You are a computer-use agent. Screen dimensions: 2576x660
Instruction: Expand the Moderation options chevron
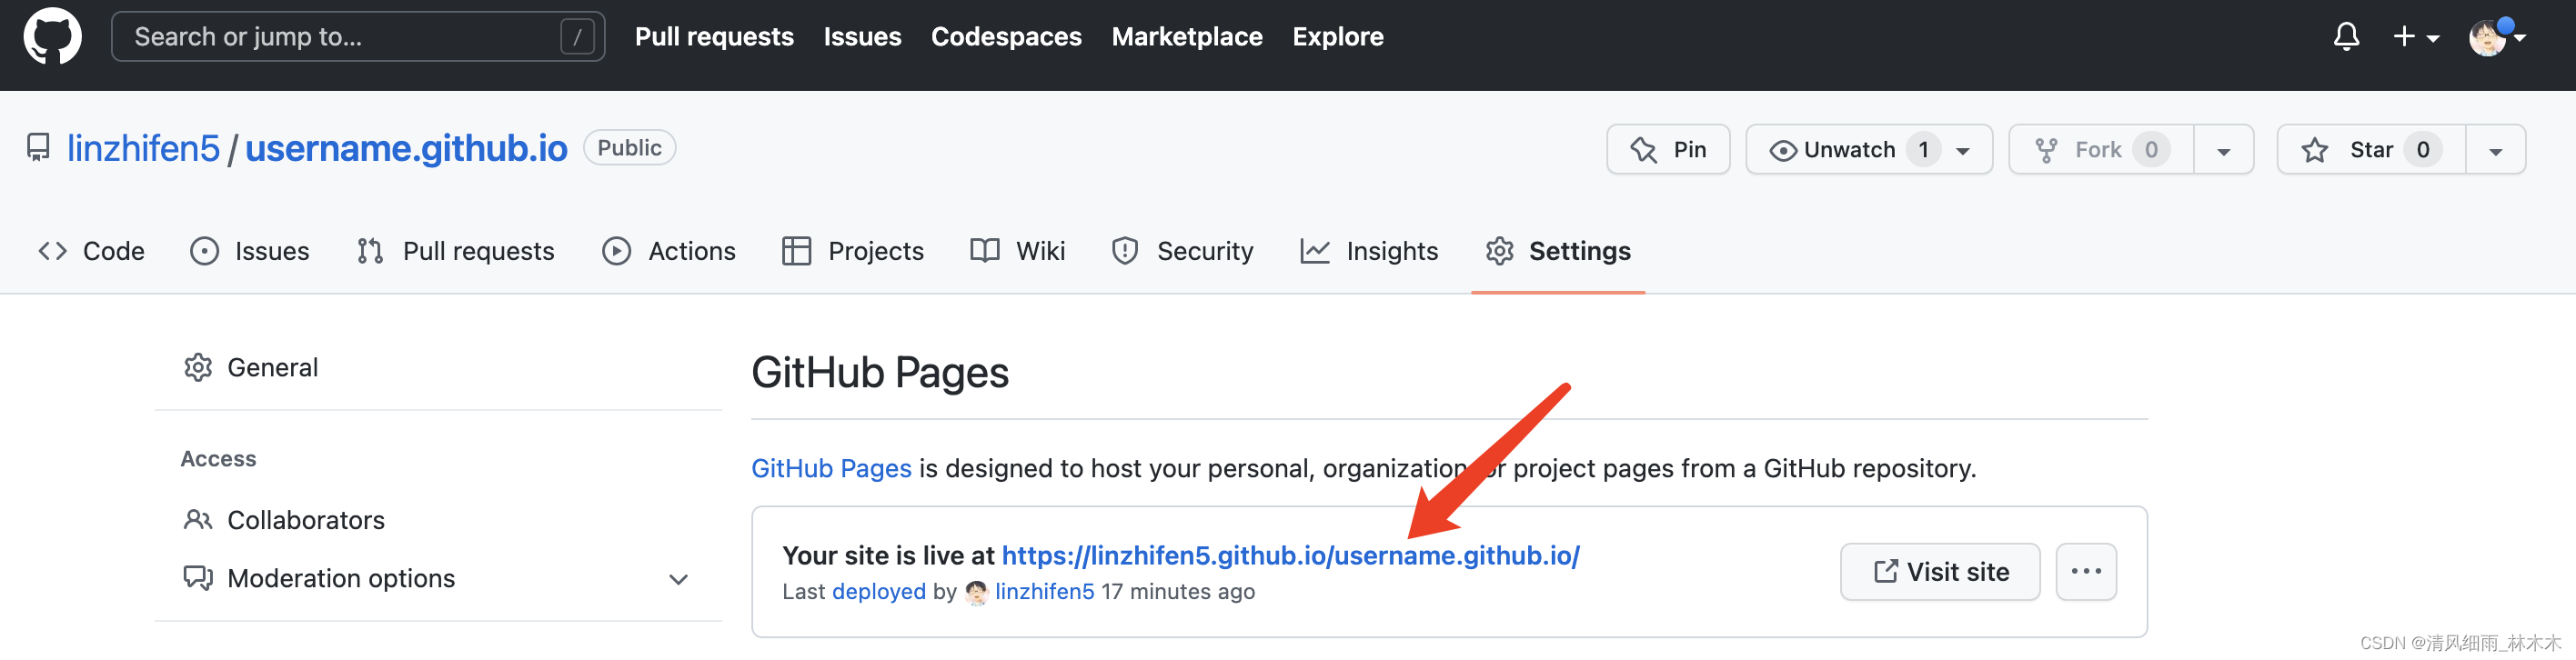pyautogui.click(x=679, y=579)
